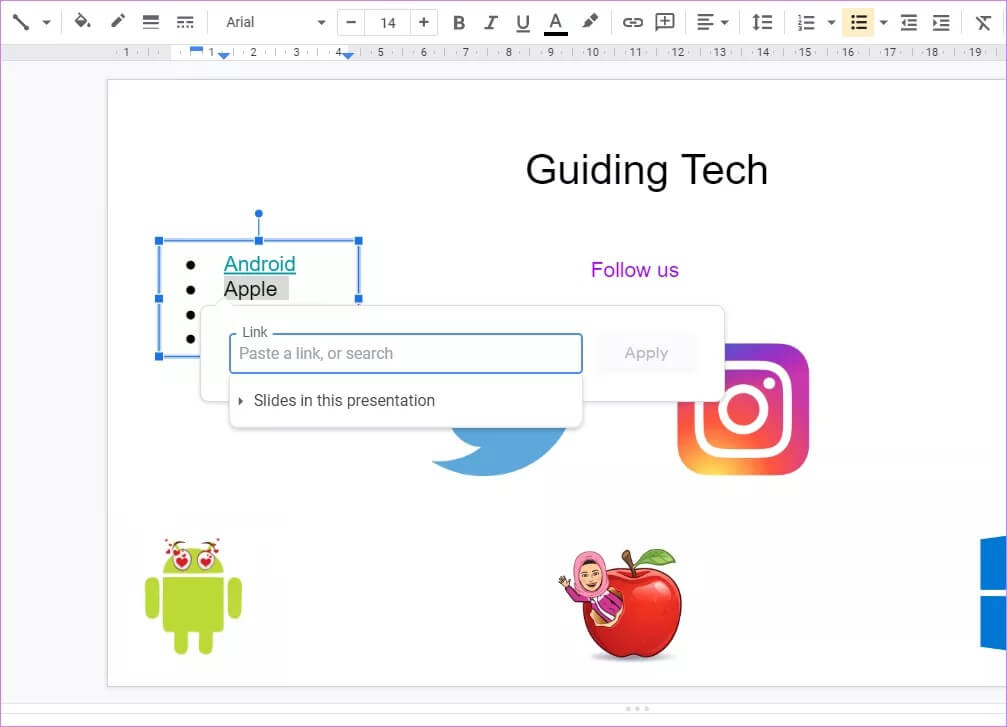Open the bulleted list style dropdown arrow
Image resolution: width=1007 pixels, height=727 pixels.
(x=884, y=22)
